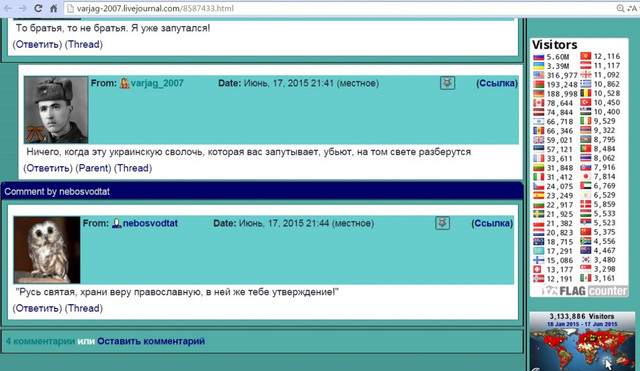Click the German flag with 188,998 visitors
Image resolution: width=640 pixels, height=371 pixels.
click(x=539, y=93)
